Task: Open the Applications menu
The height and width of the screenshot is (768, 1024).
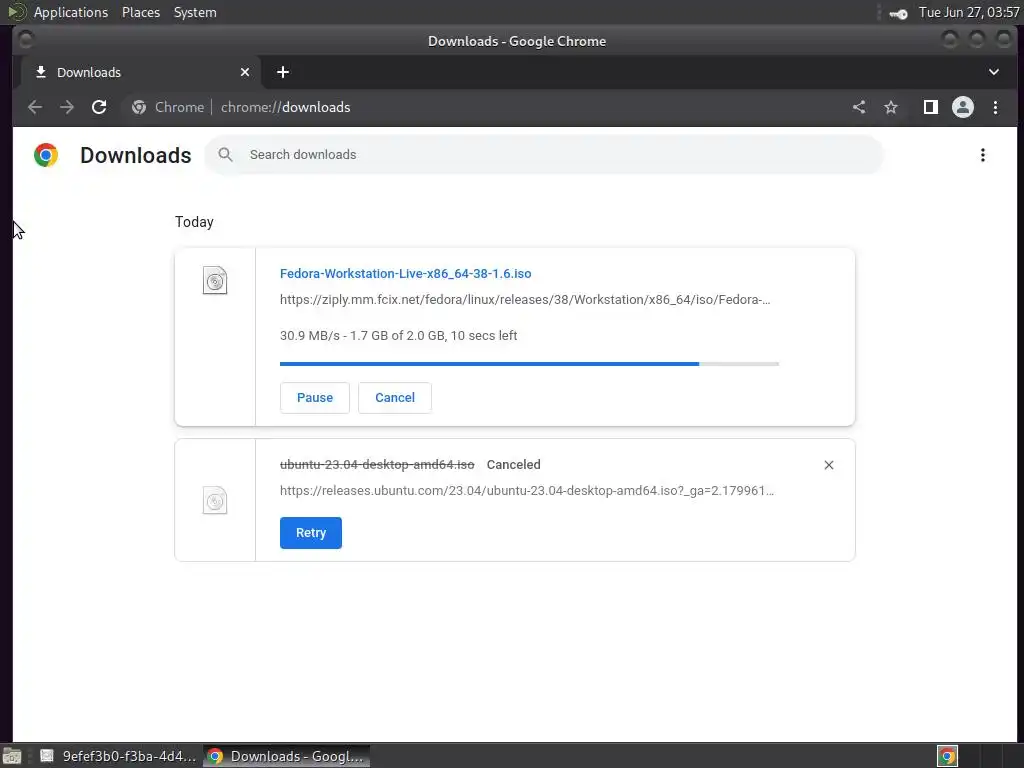Action: [x=71, y=12]
